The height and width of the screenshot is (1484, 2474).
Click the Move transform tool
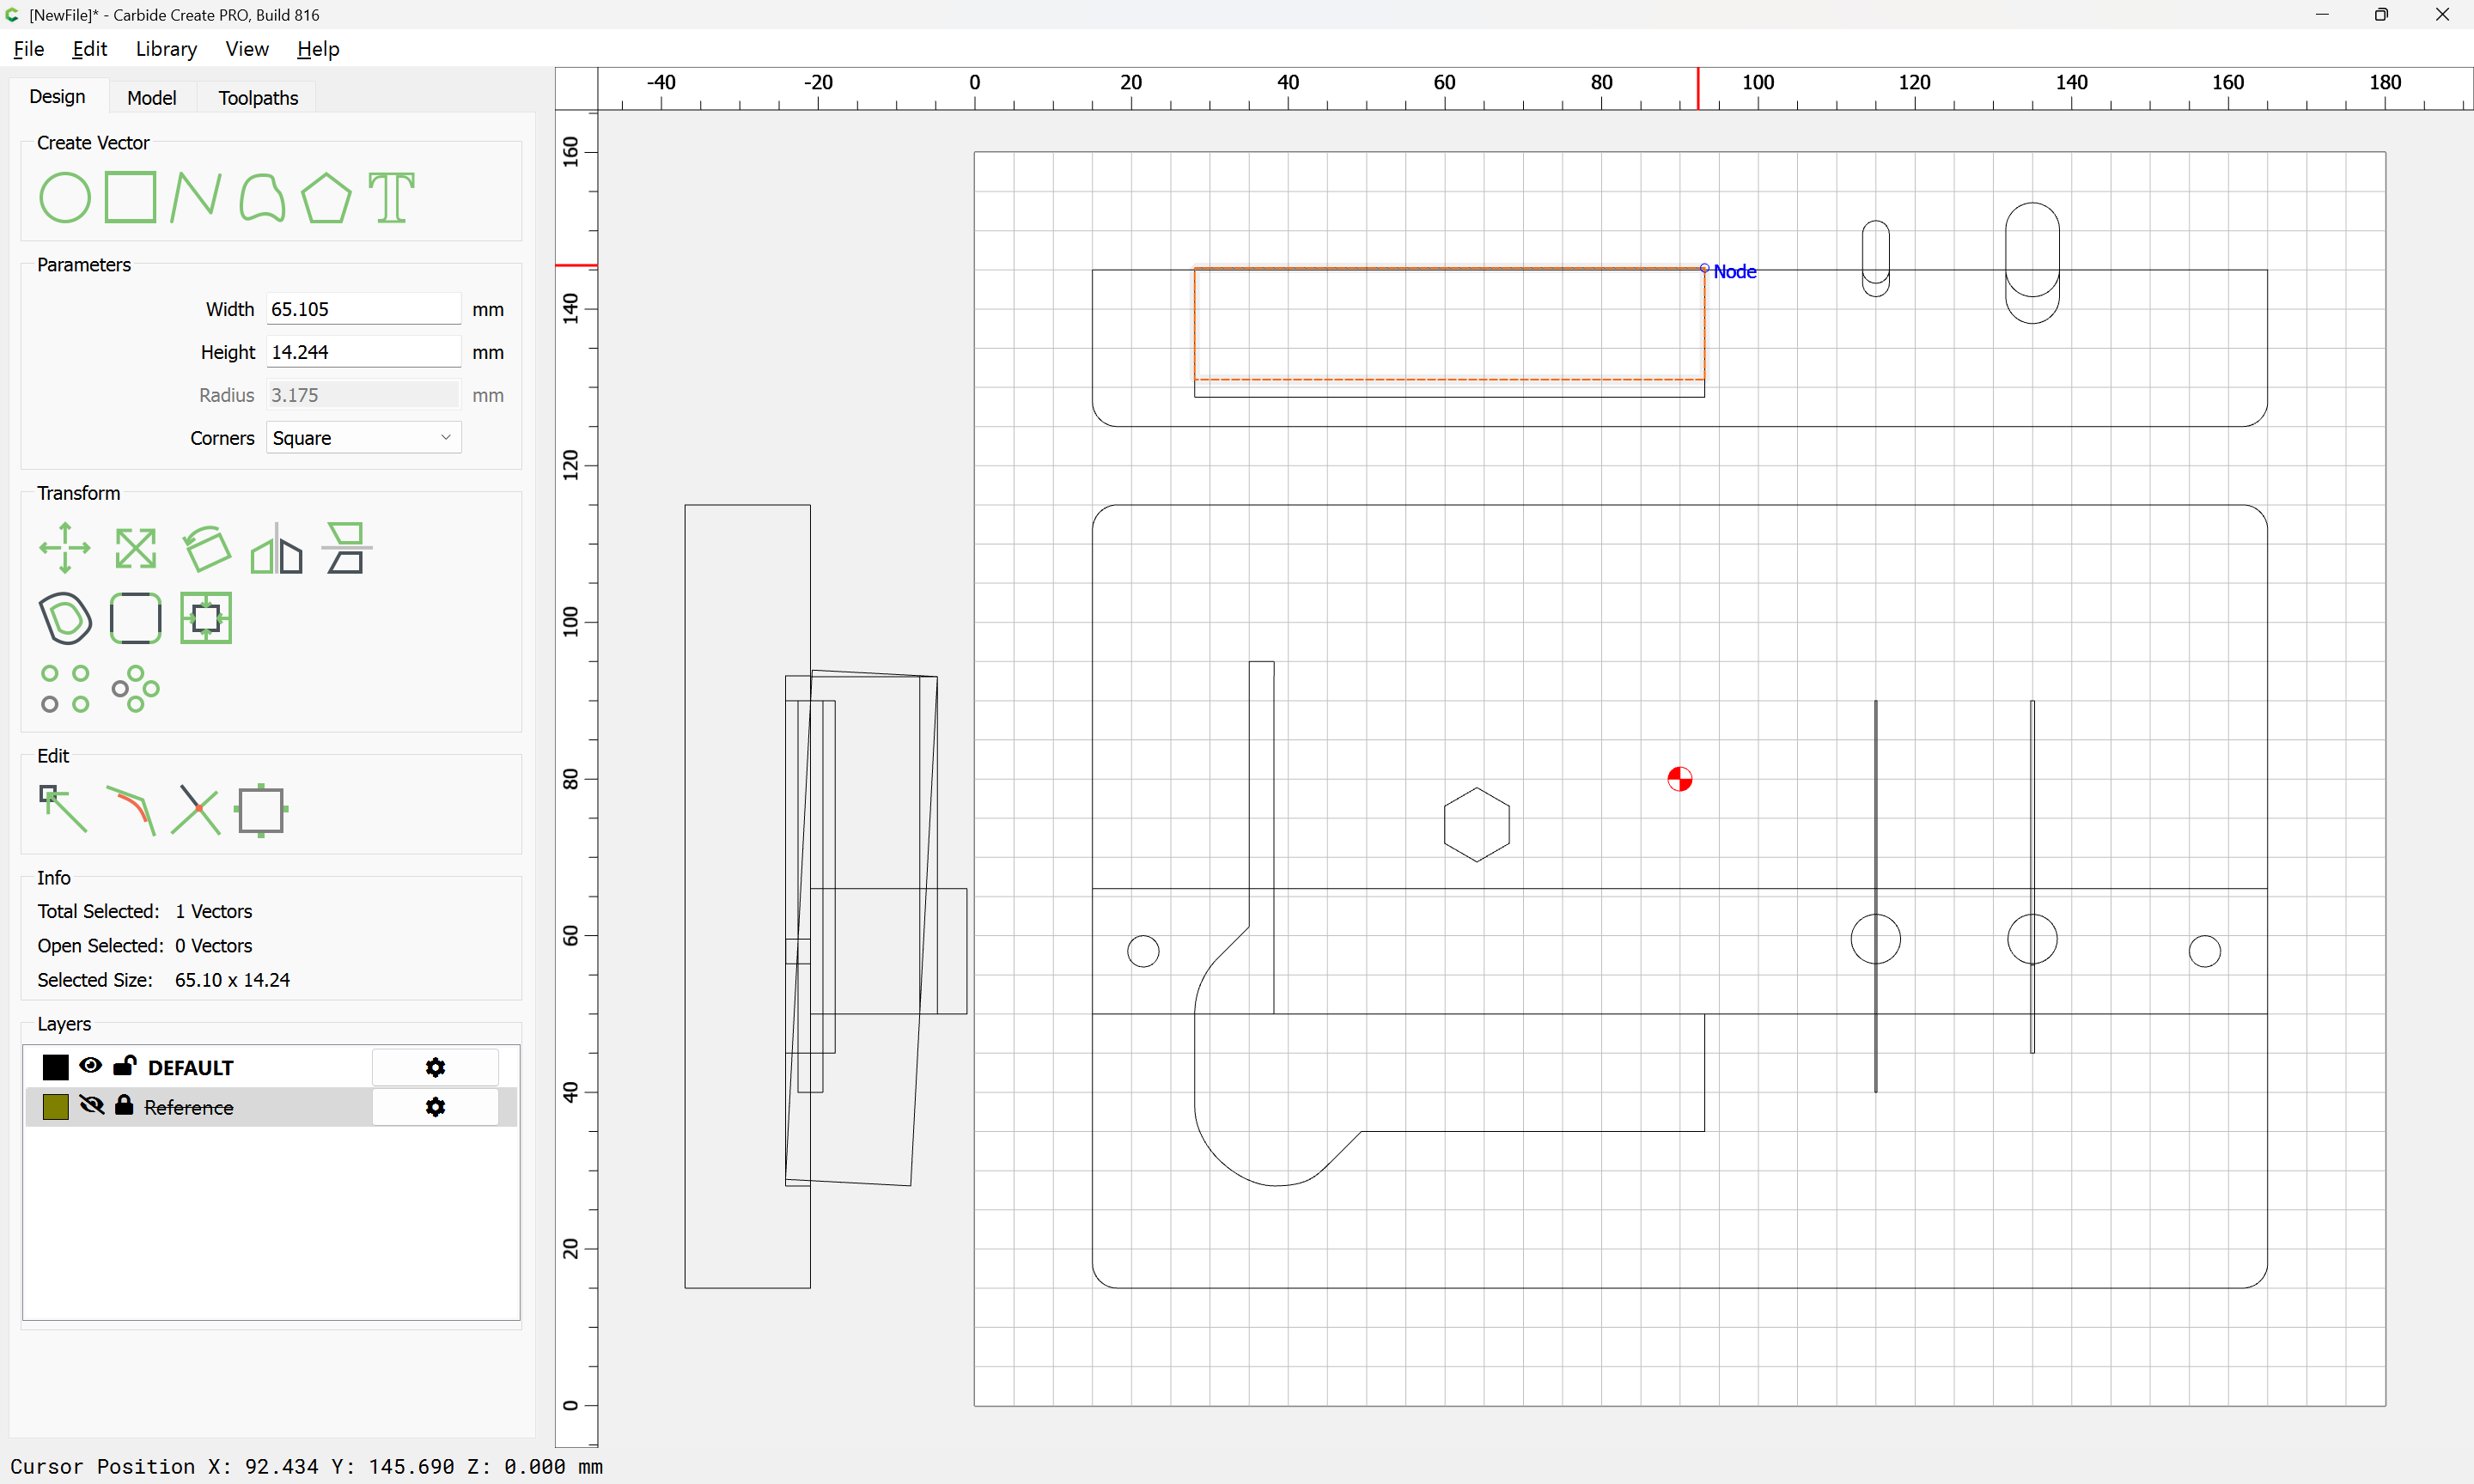65,548
